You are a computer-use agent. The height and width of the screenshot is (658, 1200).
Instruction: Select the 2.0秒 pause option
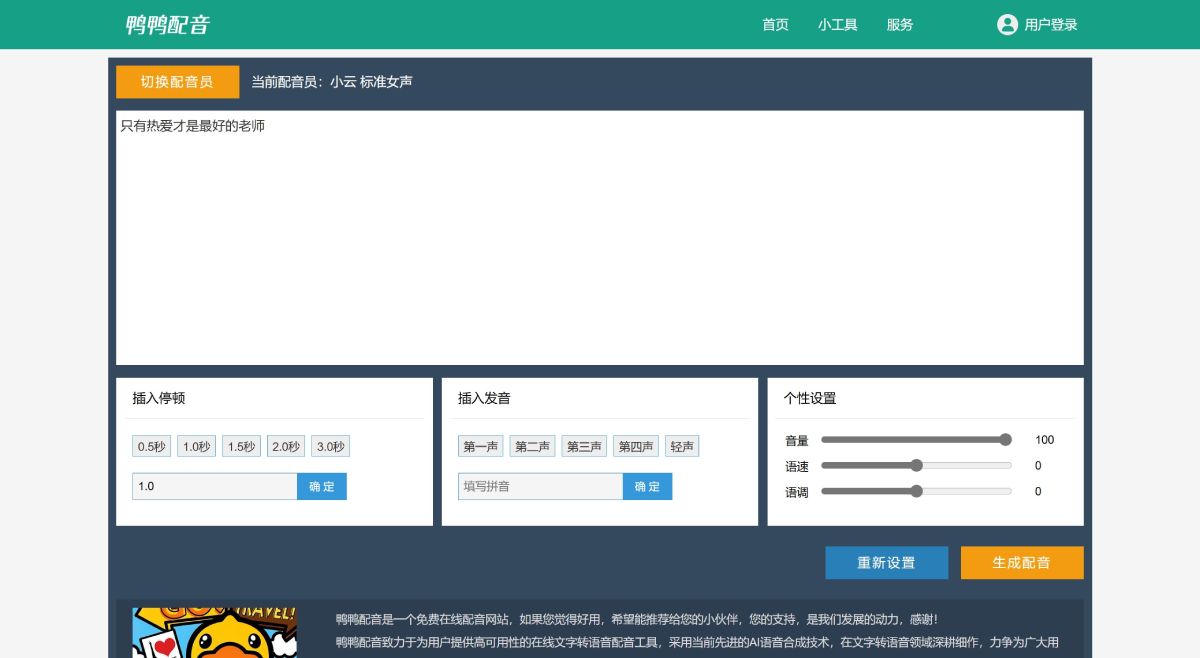[x=285, y=446]
